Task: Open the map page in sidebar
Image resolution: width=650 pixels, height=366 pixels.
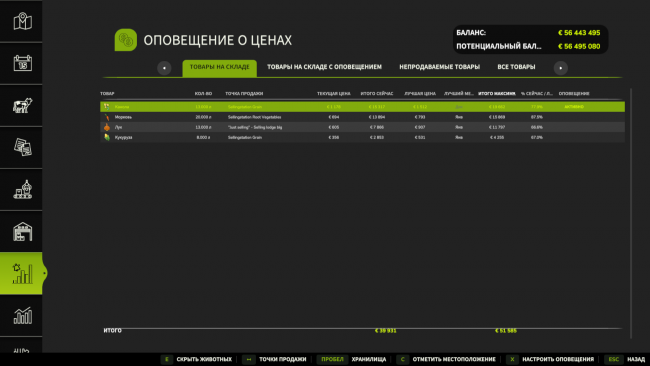Action: coord(22,21)
